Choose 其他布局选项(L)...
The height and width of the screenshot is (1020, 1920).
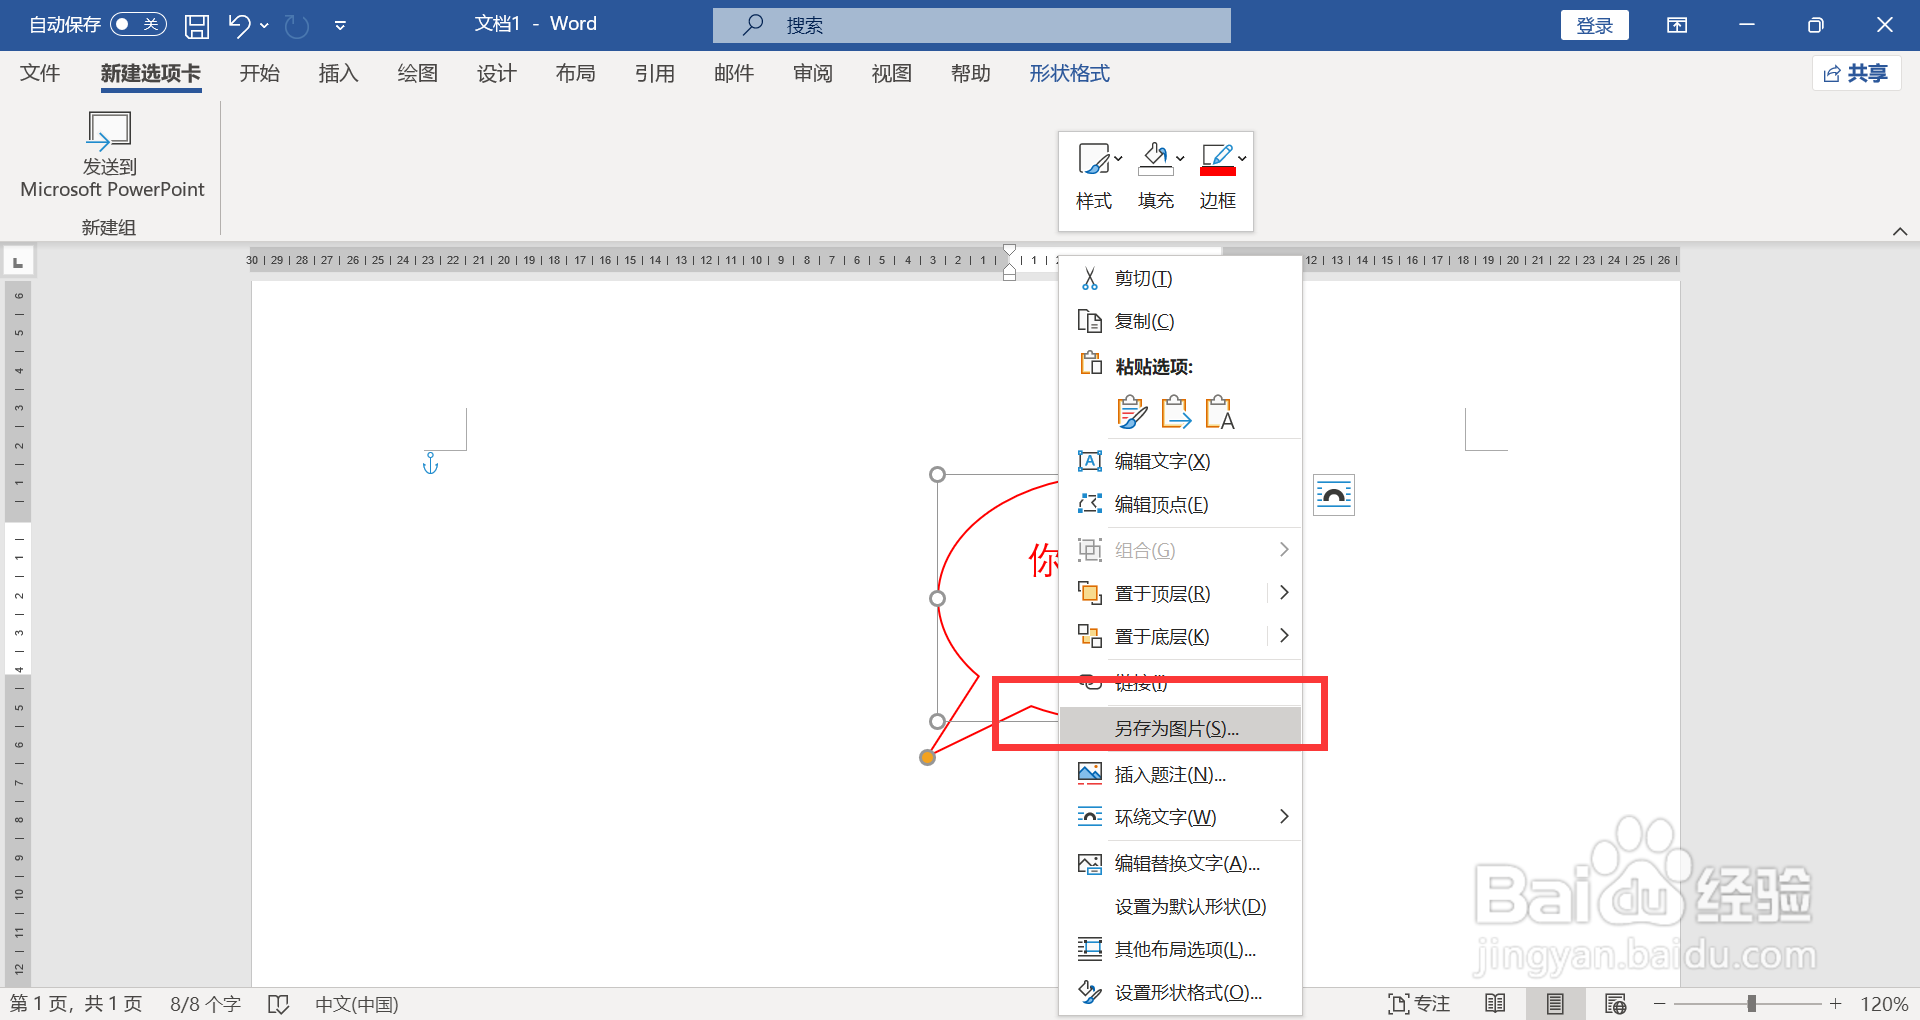coord(1181,949)
